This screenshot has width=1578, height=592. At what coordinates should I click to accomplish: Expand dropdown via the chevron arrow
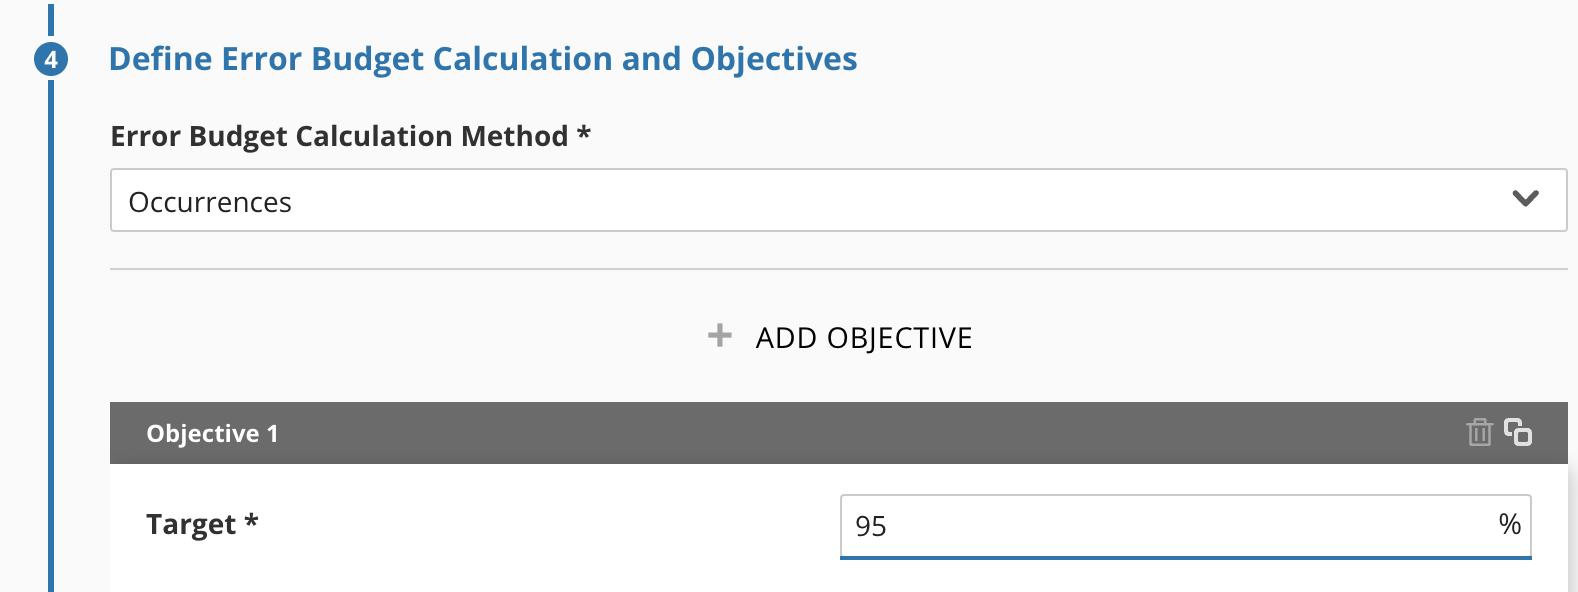(1526, 199)
